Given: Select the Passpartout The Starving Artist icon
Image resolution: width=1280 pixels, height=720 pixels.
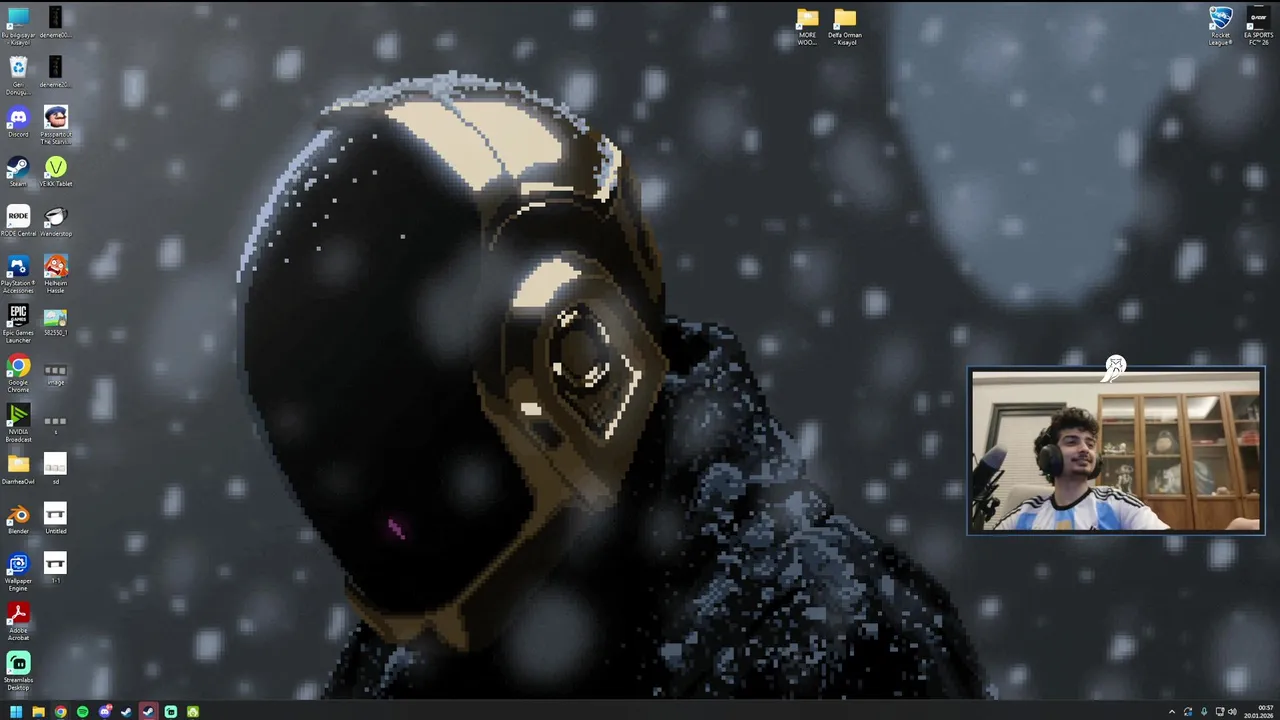Looking at the screenshot, I should click(55, 125).
